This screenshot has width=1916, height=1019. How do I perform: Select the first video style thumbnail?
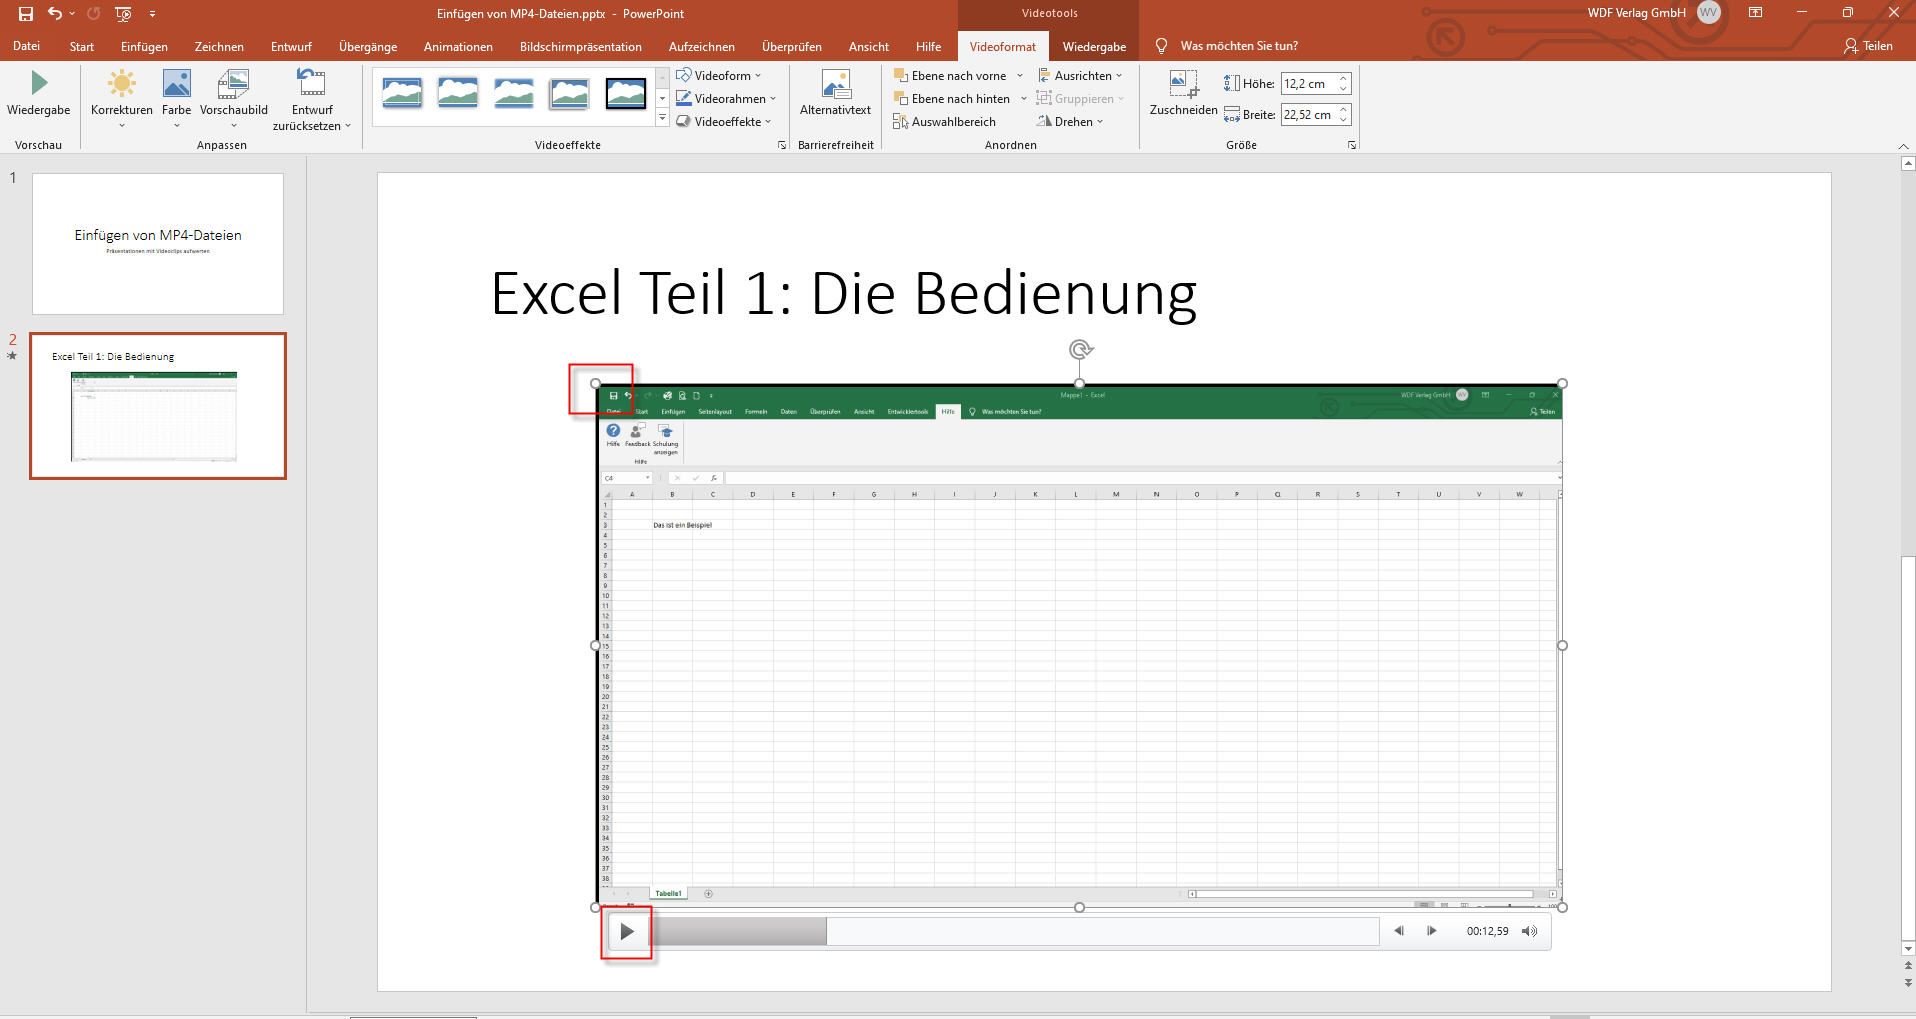point(402,93)
